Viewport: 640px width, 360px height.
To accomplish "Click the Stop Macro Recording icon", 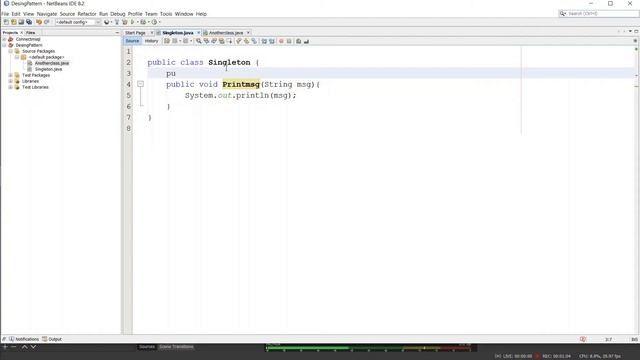I will pos(289,41).
